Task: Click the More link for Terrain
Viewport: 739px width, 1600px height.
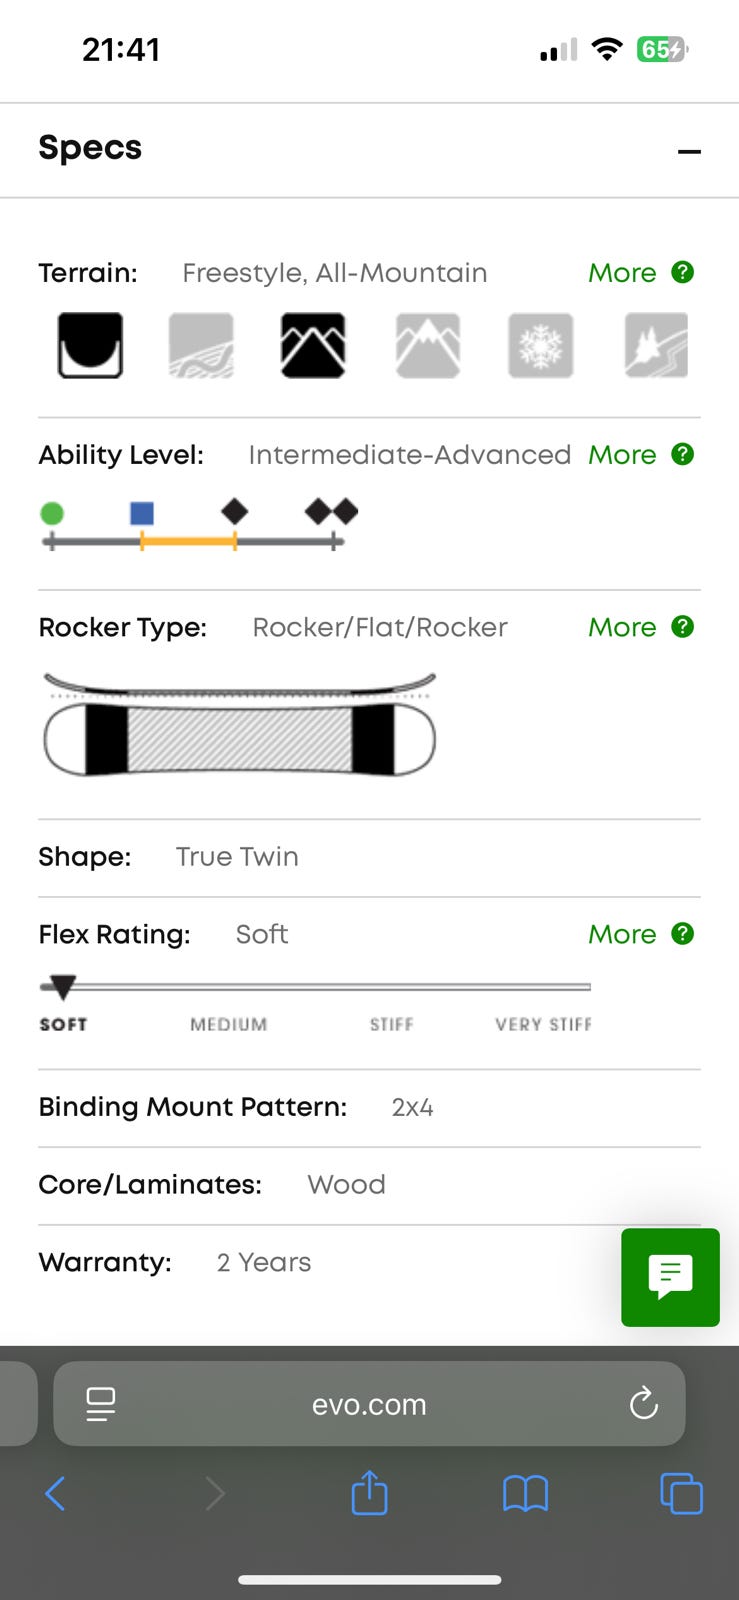Action: tap(622, 273)
